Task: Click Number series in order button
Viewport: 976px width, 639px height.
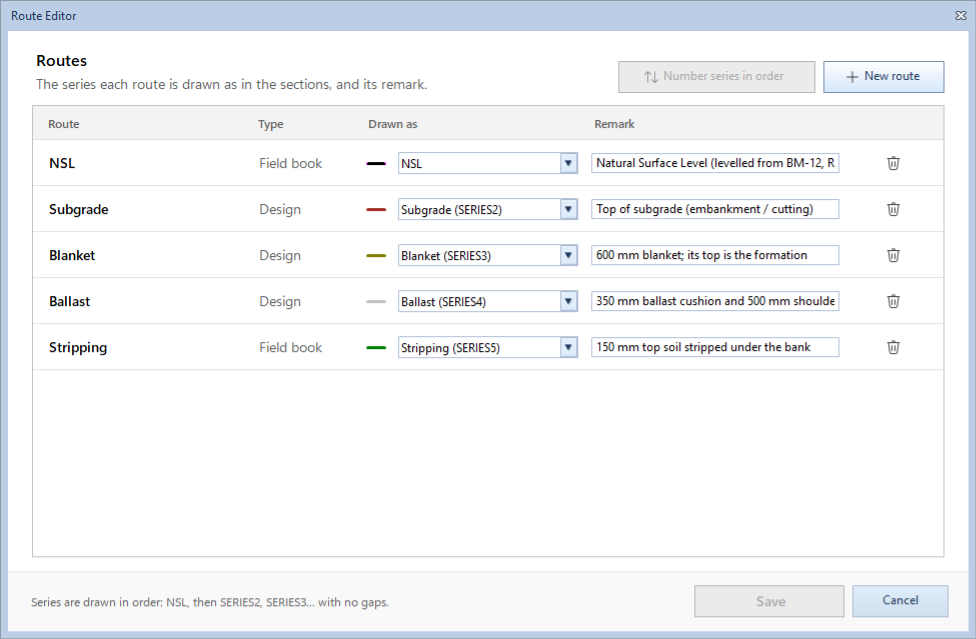Action: (716, 77)
